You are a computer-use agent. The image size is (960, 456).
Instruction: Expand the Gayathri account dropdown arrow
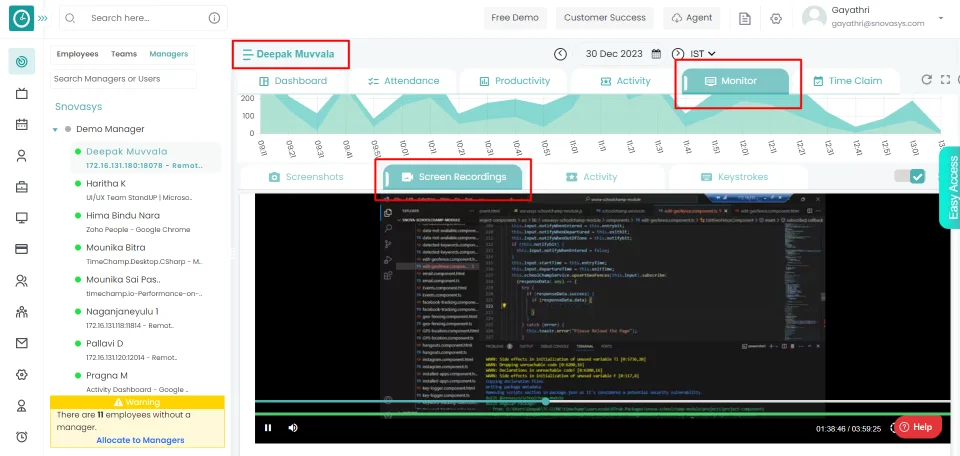(941, 18)
